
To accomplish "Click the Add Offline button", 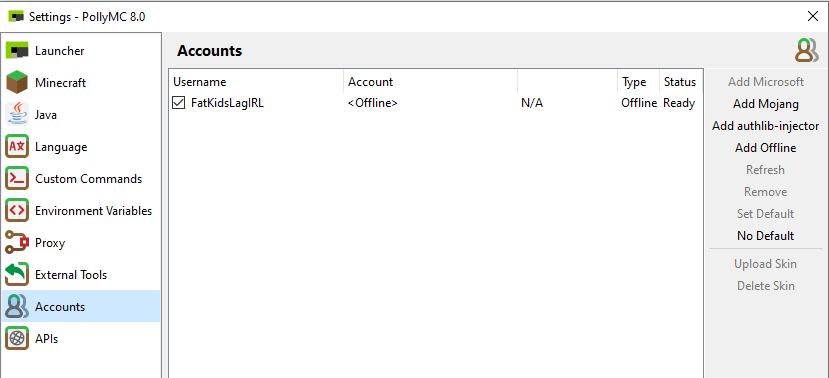I will coord(766,148).
